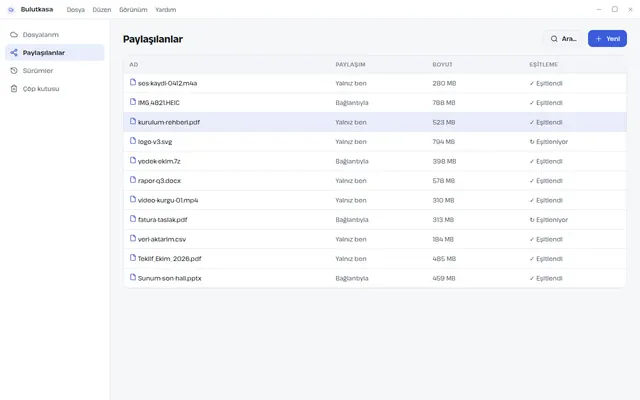
Task: Click the search magnifier icon
Action: point(554,39)
